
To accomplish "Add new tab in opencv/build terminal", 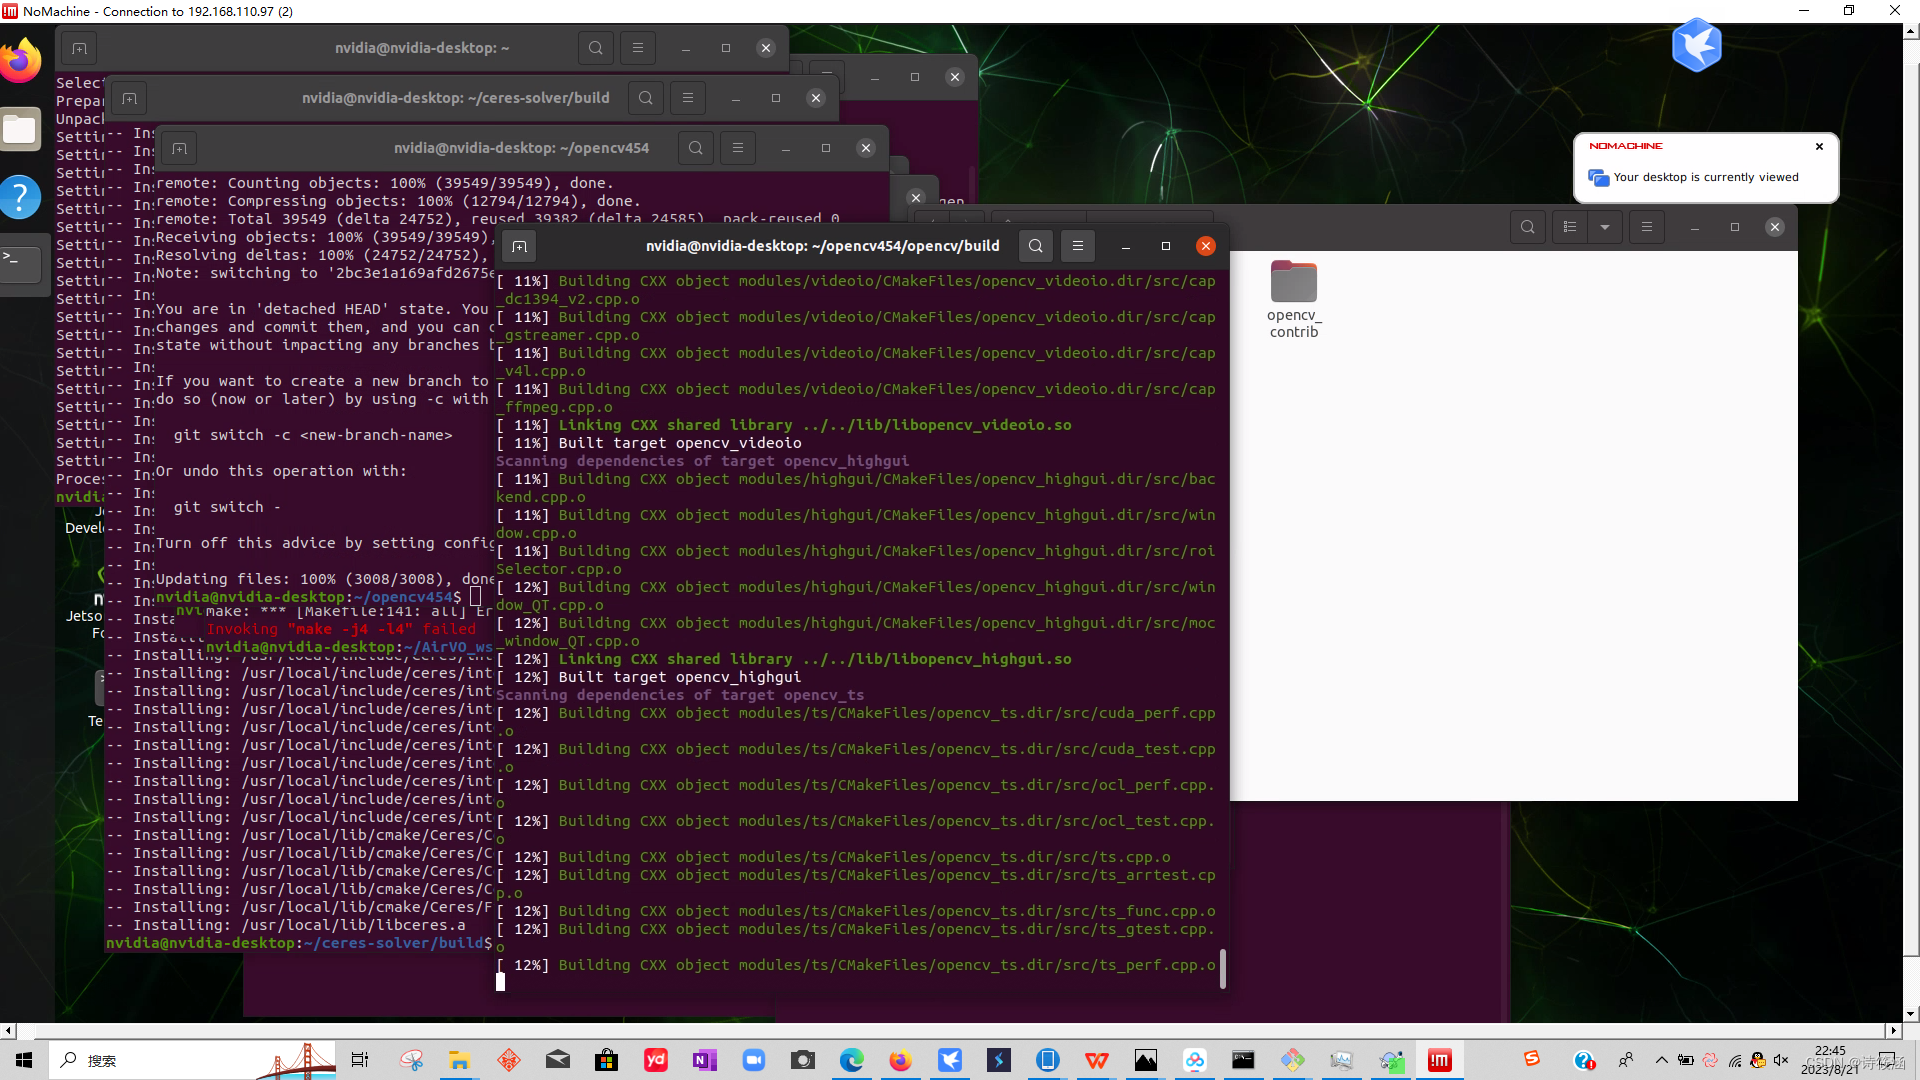I will pyautogui.click(x=519, y=246).
